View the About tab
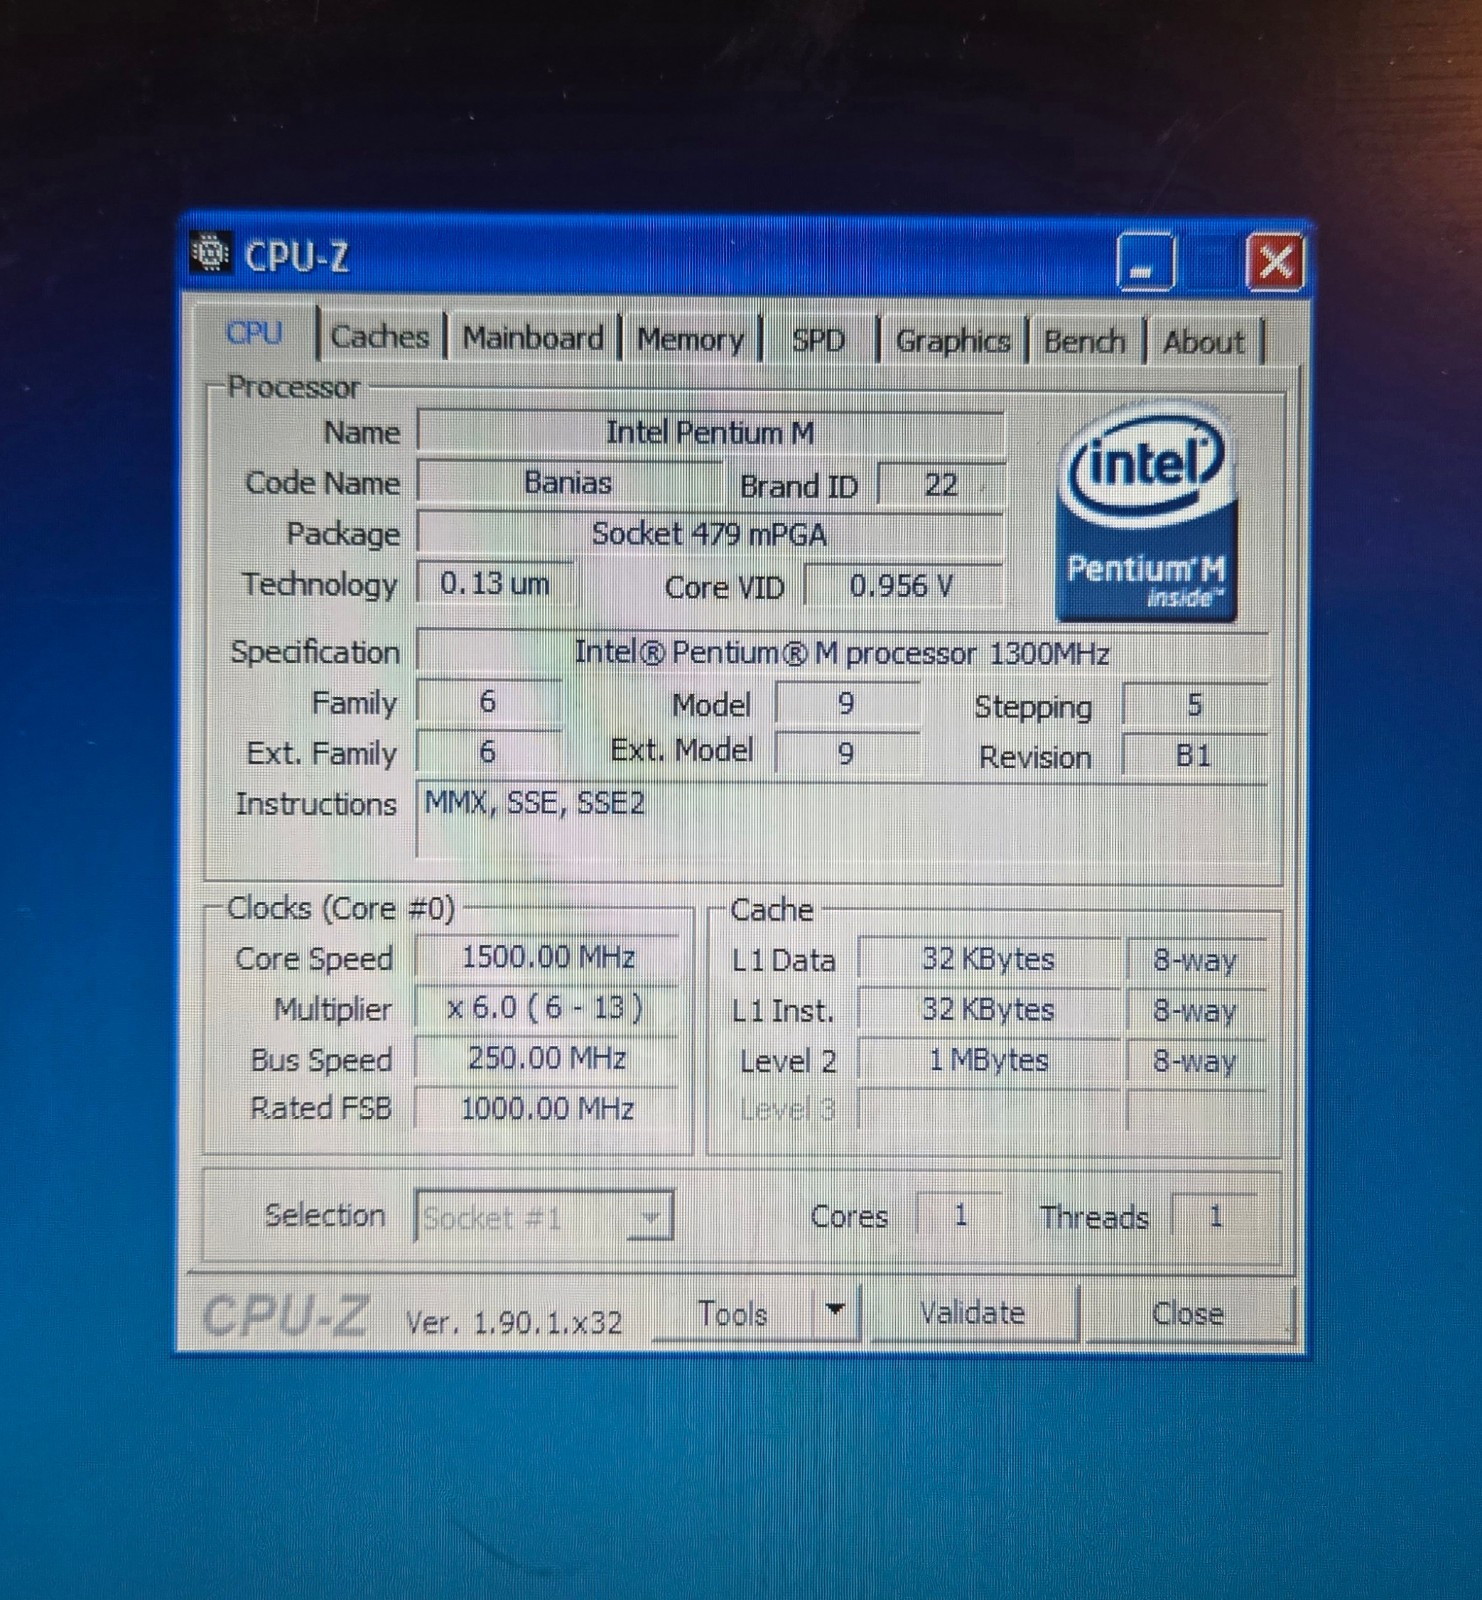The height and width of the screenshot is (1600, 1482). coord(1203,343)
